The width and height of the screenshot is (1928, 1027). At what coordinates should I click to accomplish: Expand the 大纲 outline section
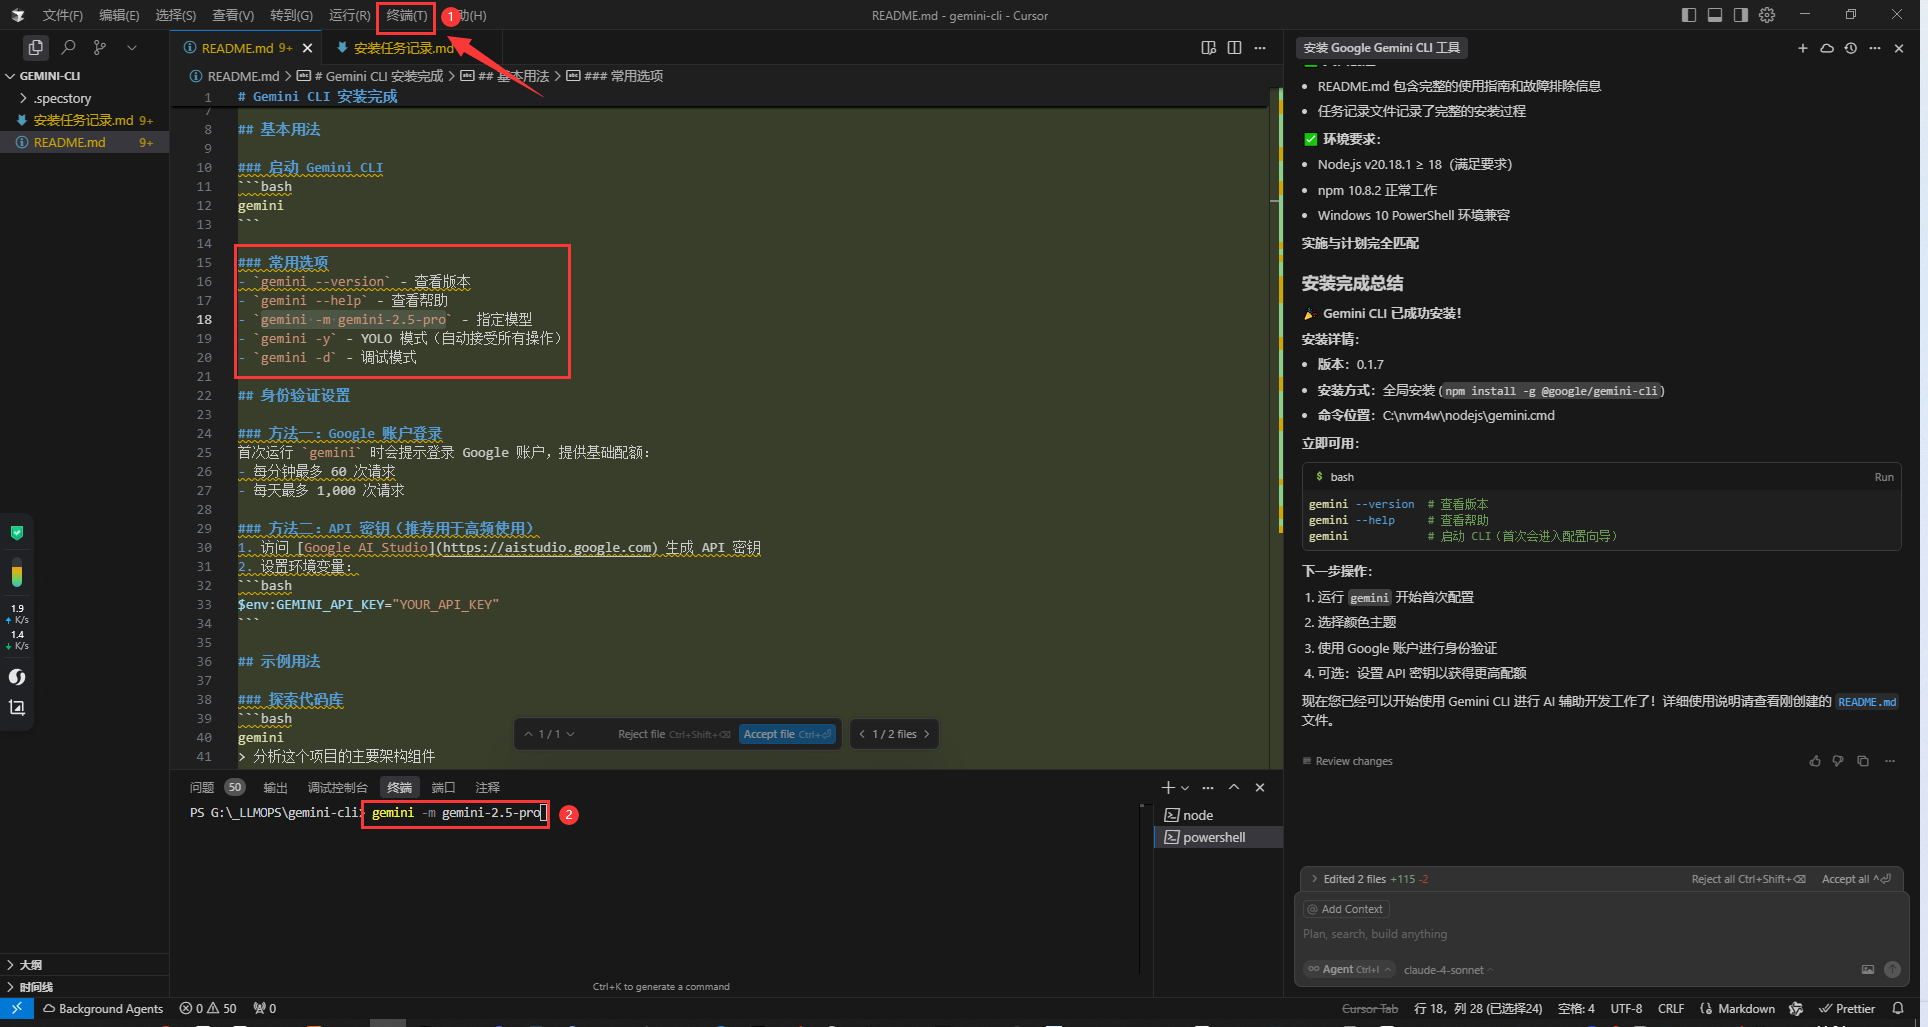tap(84, 965)
